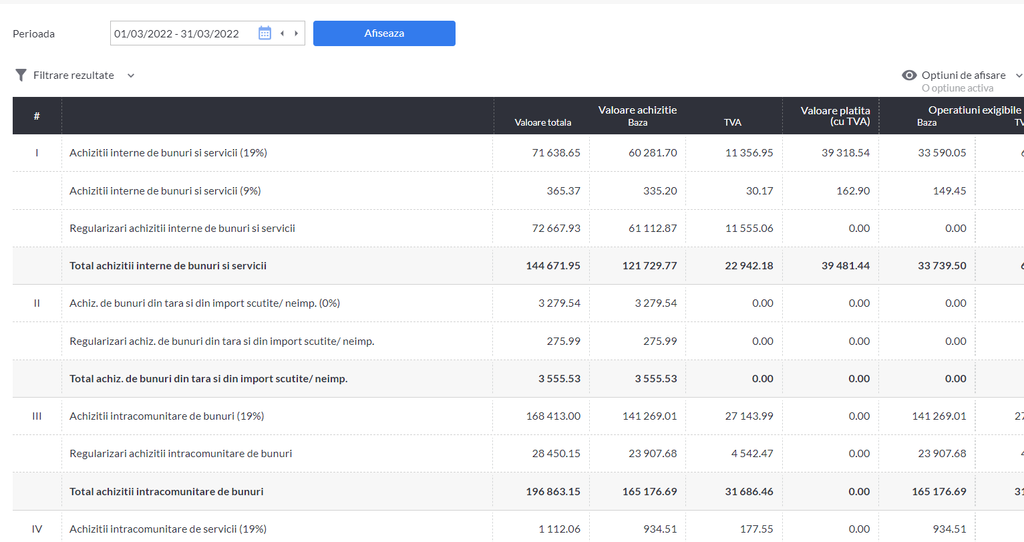
Task: Click value 1 112.06
Action: coord(560,529)
